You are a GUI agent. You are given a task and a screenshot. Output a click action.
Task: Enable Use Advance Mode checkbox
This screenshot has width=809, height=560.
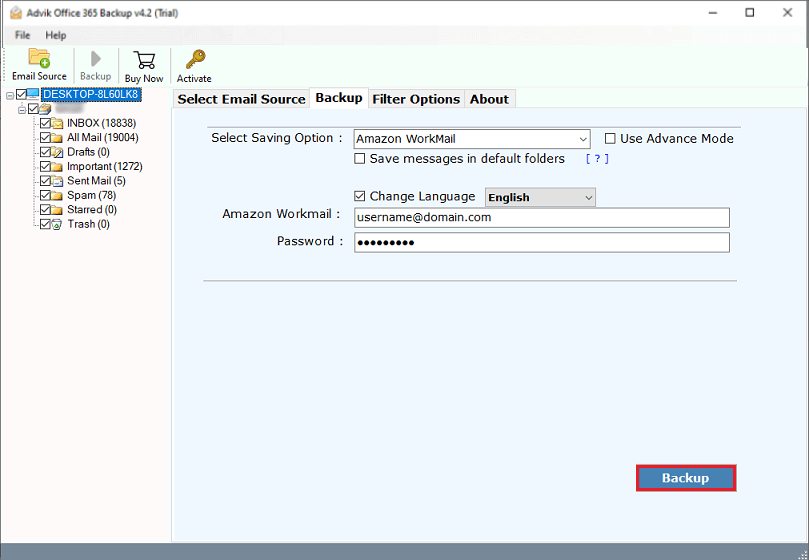610,138
